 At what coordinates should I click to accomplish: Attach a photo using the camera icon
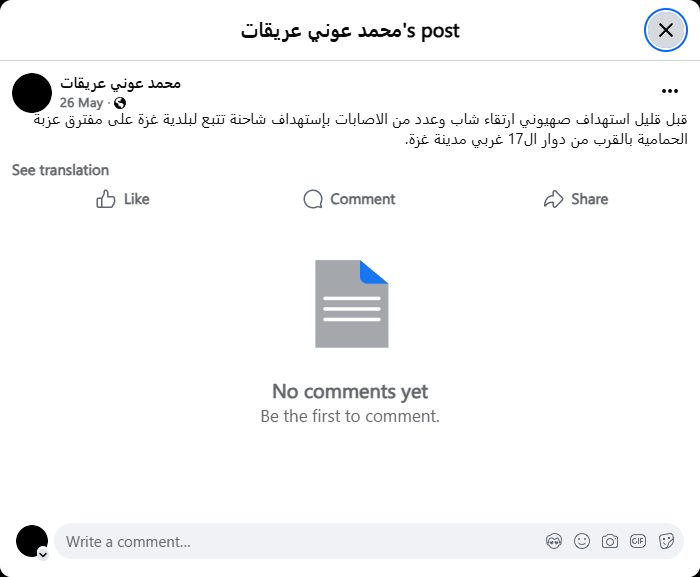click(610, 541)
